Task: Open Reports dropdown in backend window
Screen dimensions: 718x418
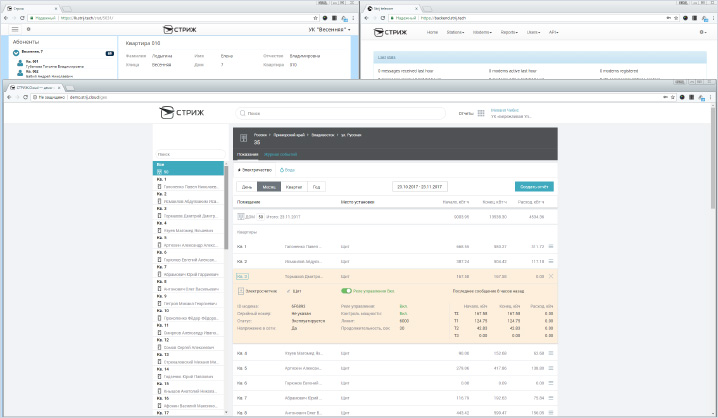Action: (509, 33)
